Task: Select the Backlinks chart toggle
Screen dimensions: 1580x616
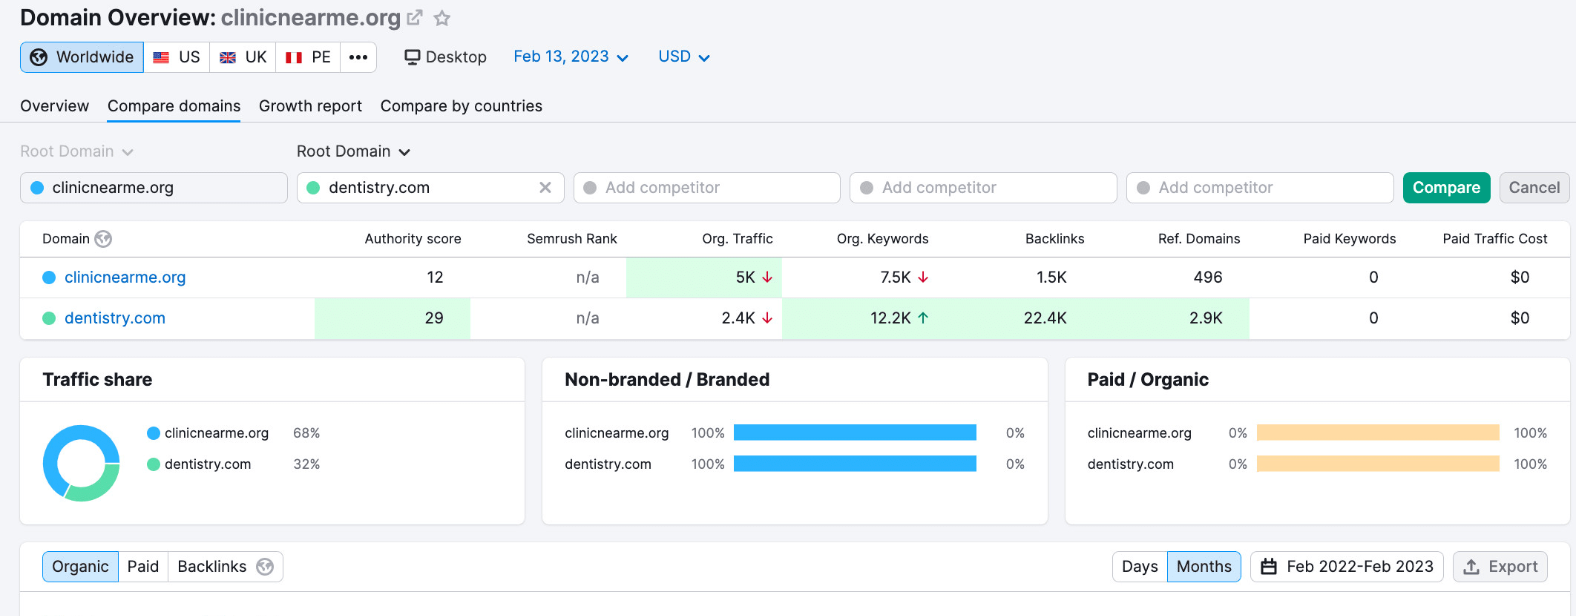Action: (225, 567)
